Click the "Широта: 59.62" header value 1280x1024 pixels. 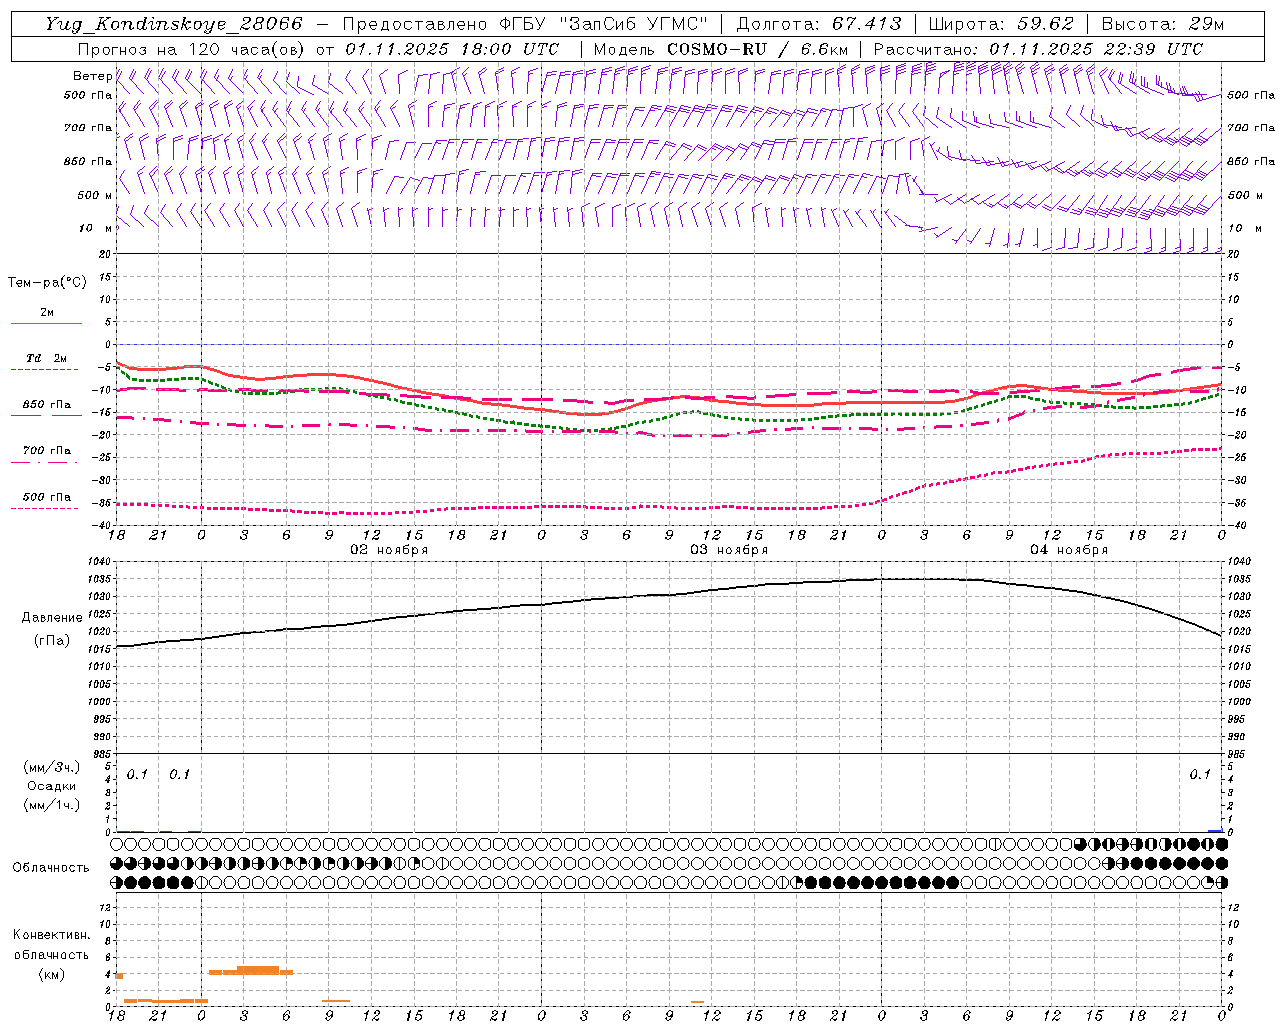[x=1001, y=24]
